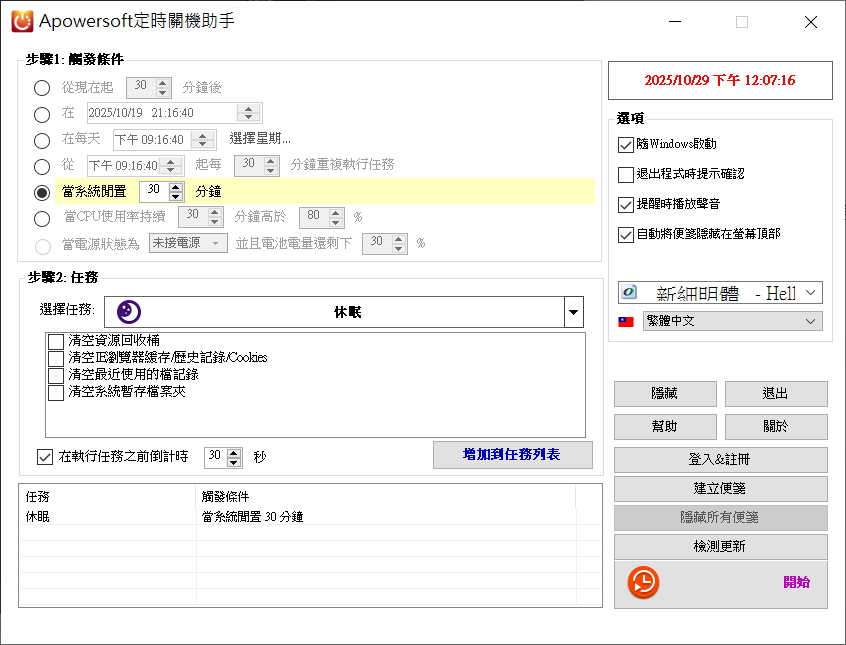Increase the CPU percentage 80 stepper
This screenshot has height=645, width=846.
coord(336,213)
